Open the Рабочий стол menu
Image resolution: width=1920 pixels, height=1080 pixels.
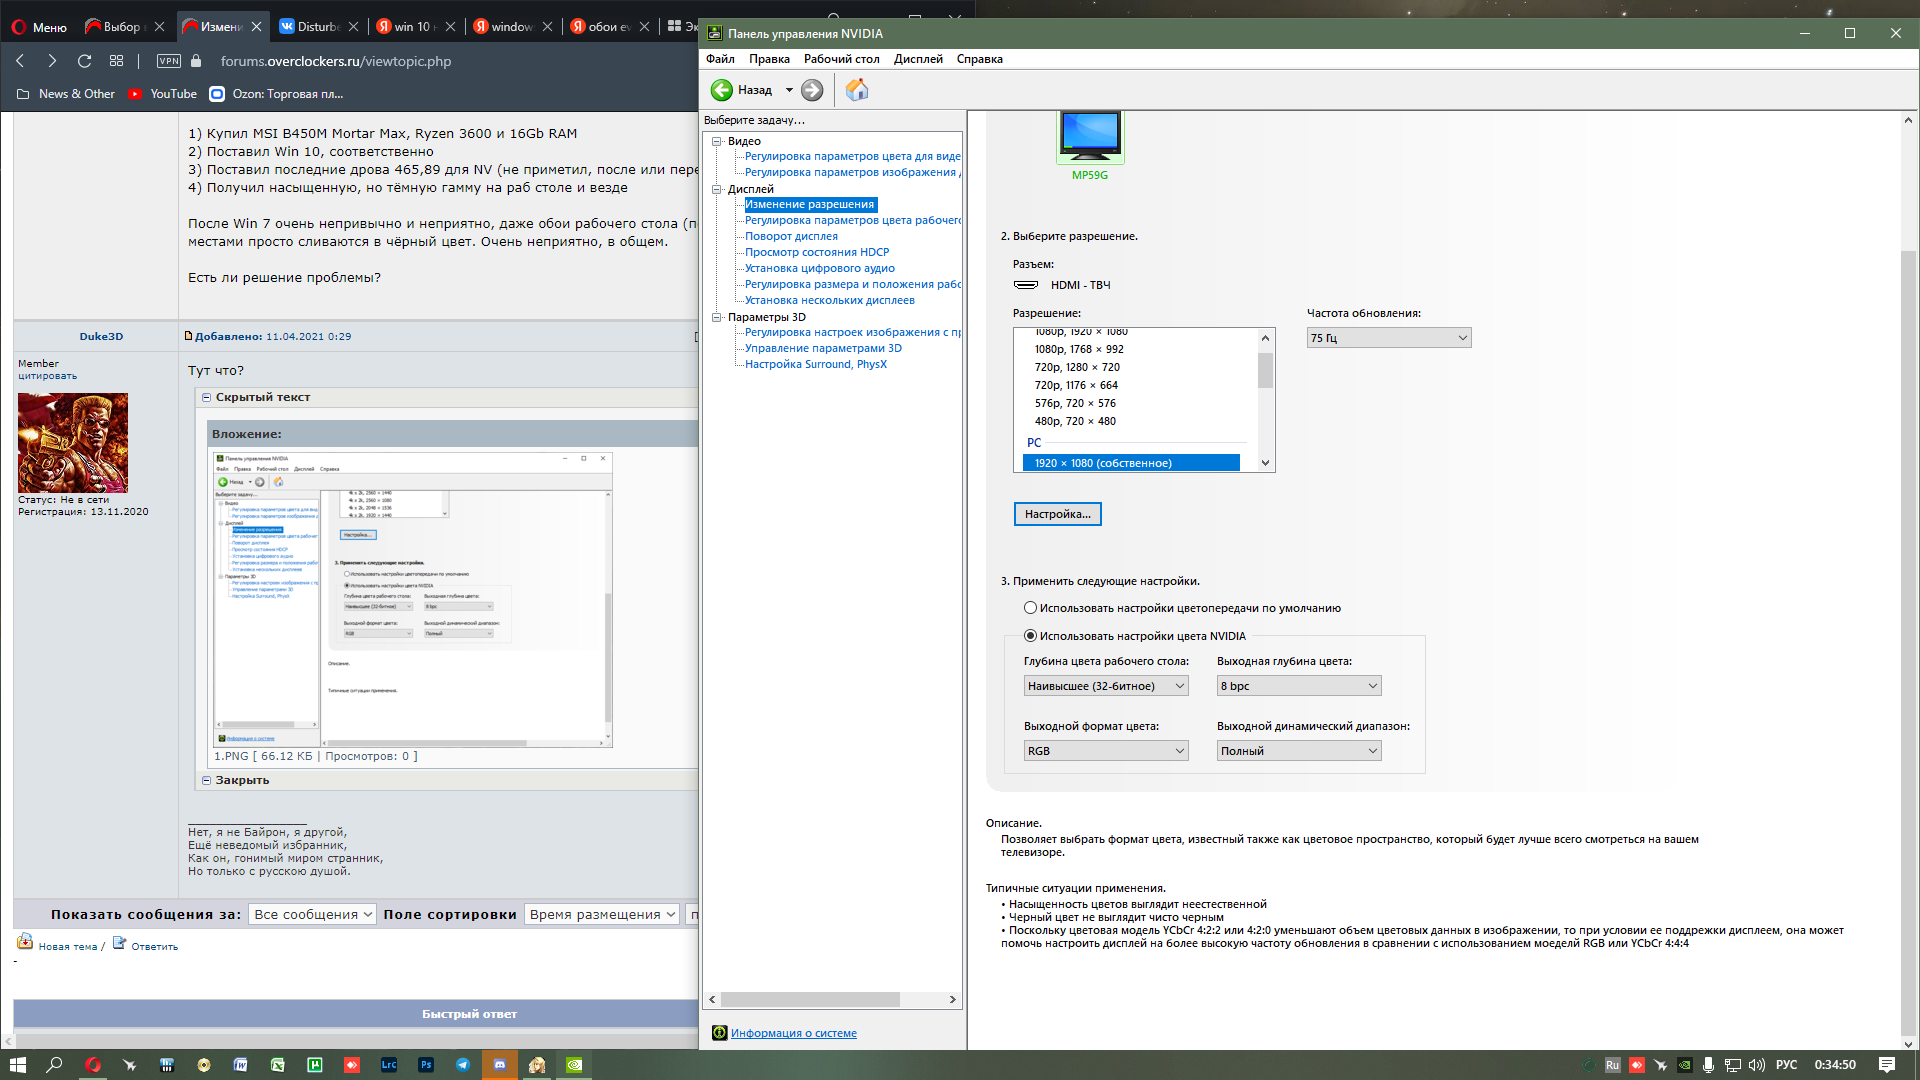841,59
